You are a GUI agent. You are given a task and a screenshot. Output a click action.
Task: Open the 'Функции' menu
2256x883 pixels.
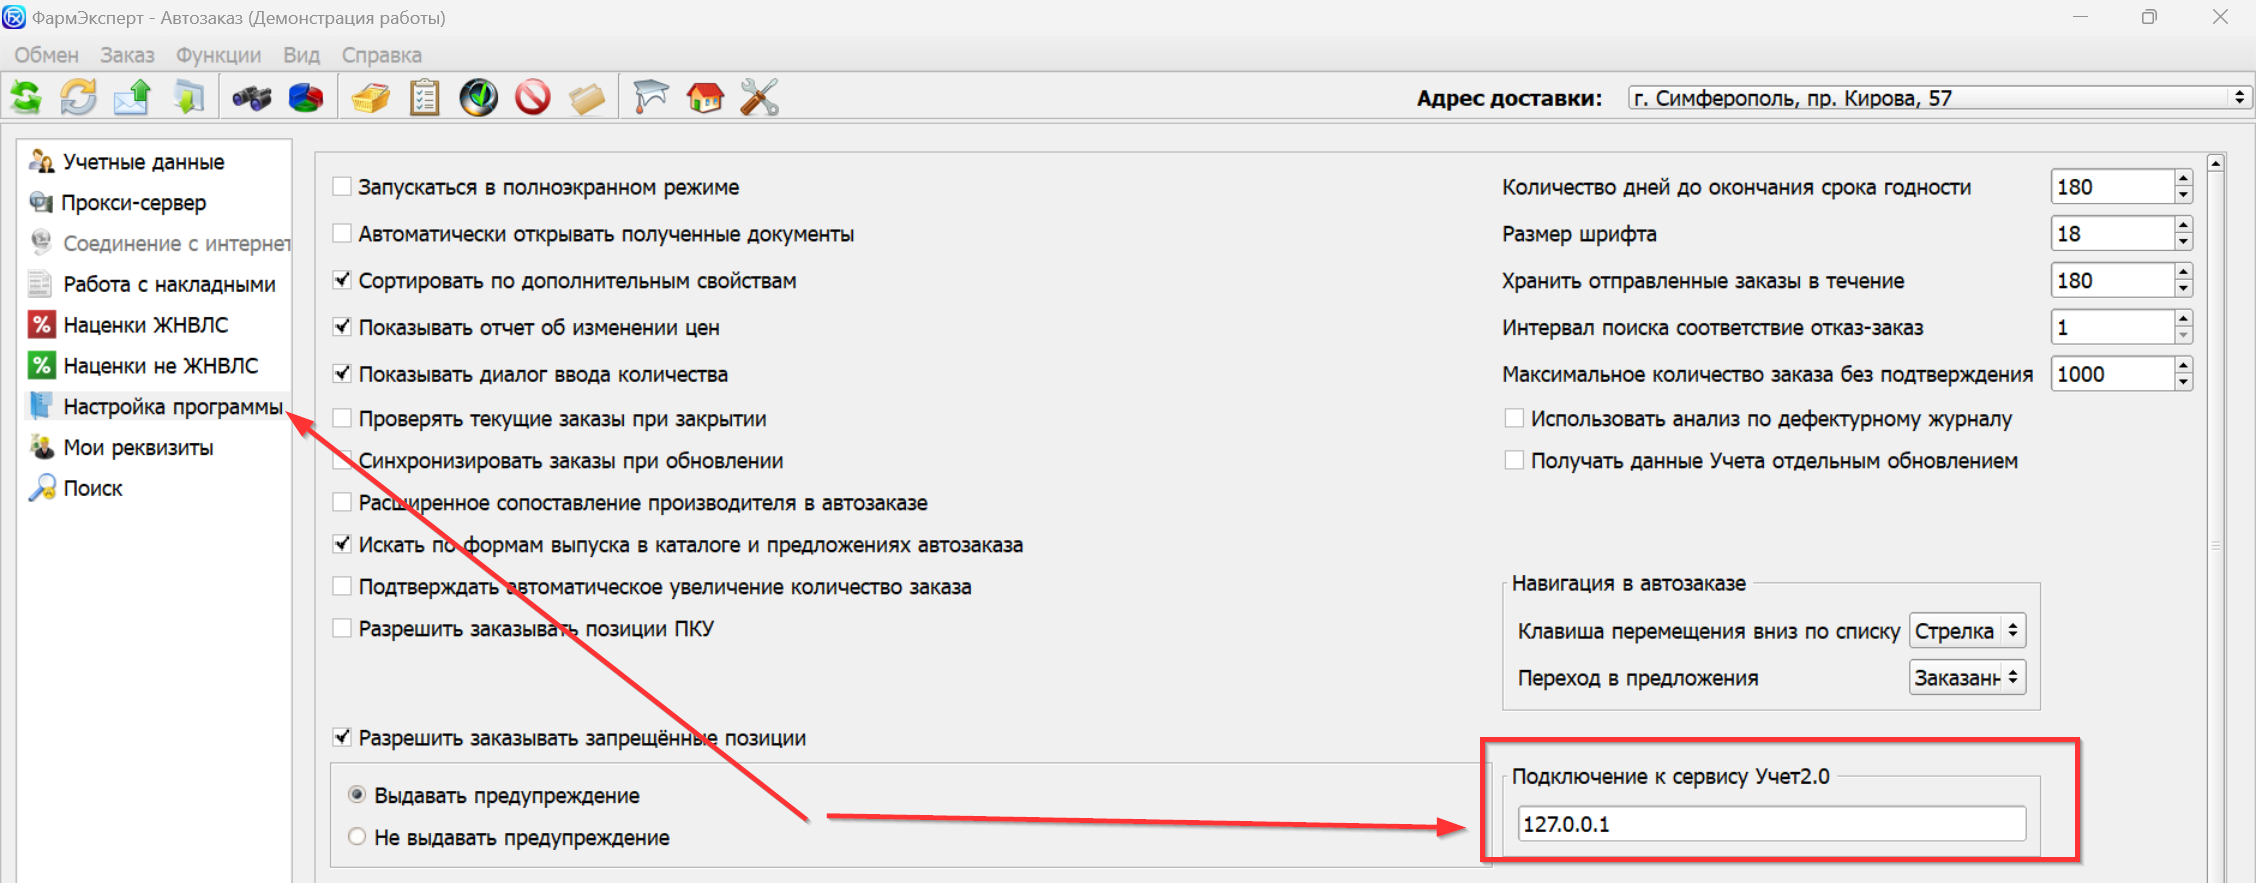[x=218, y=55]
